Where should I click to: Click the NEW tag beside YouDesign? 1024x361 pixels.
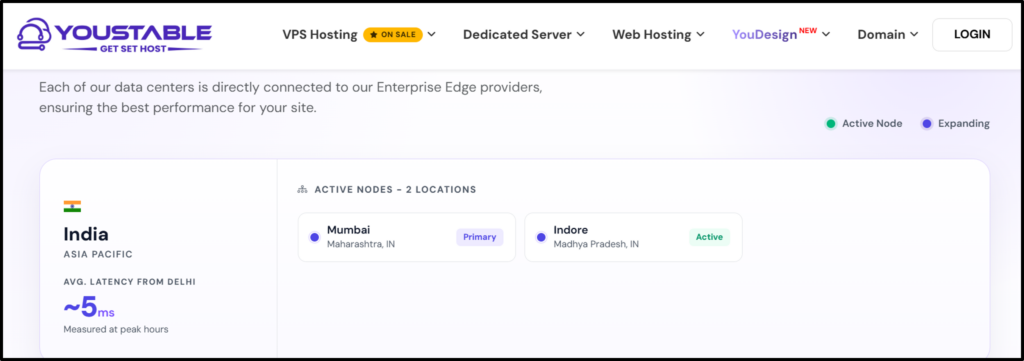(808, 30)
